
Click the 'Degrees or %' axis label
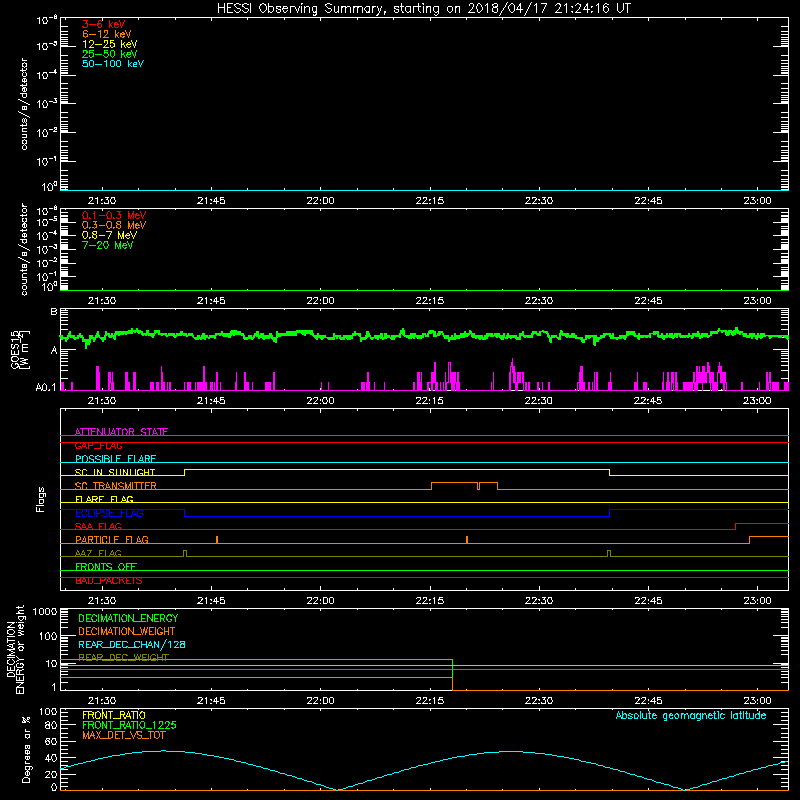[x=26, y=749]
